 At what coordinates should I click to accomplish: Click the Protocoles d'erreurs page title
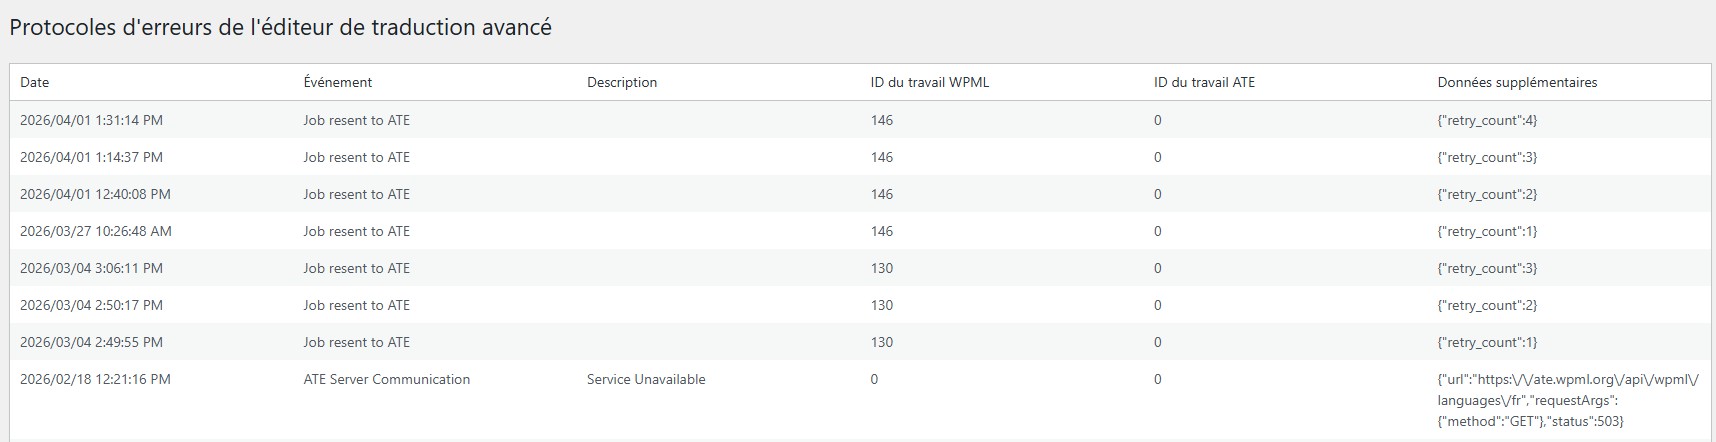tap(280, 27)
